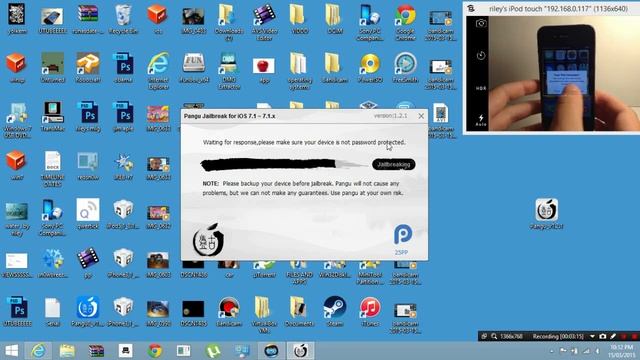Screen dimensions: 640x360
Task: Click the 1366x768 resolution label
Action: [x=511, y=336]
